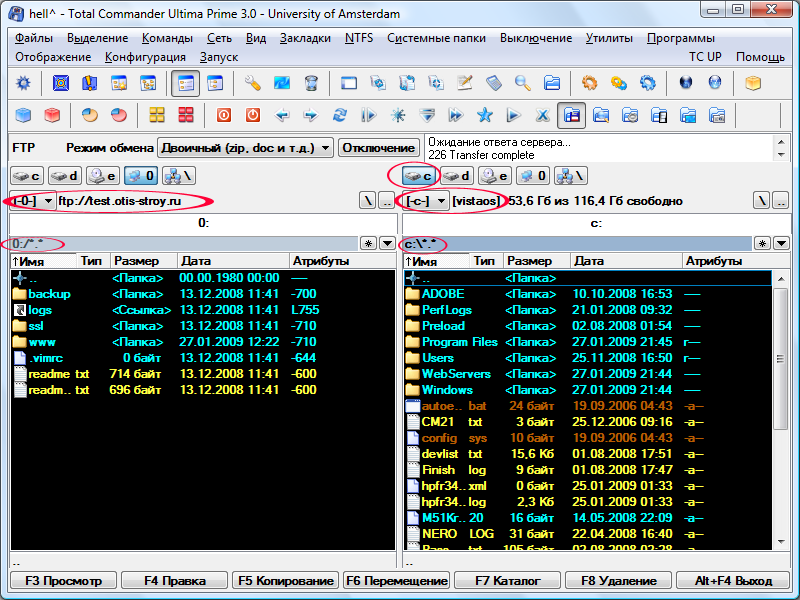Open the left panel [-0-] drive dropdown
The image size is (800, 600).
tap(33, 201)
